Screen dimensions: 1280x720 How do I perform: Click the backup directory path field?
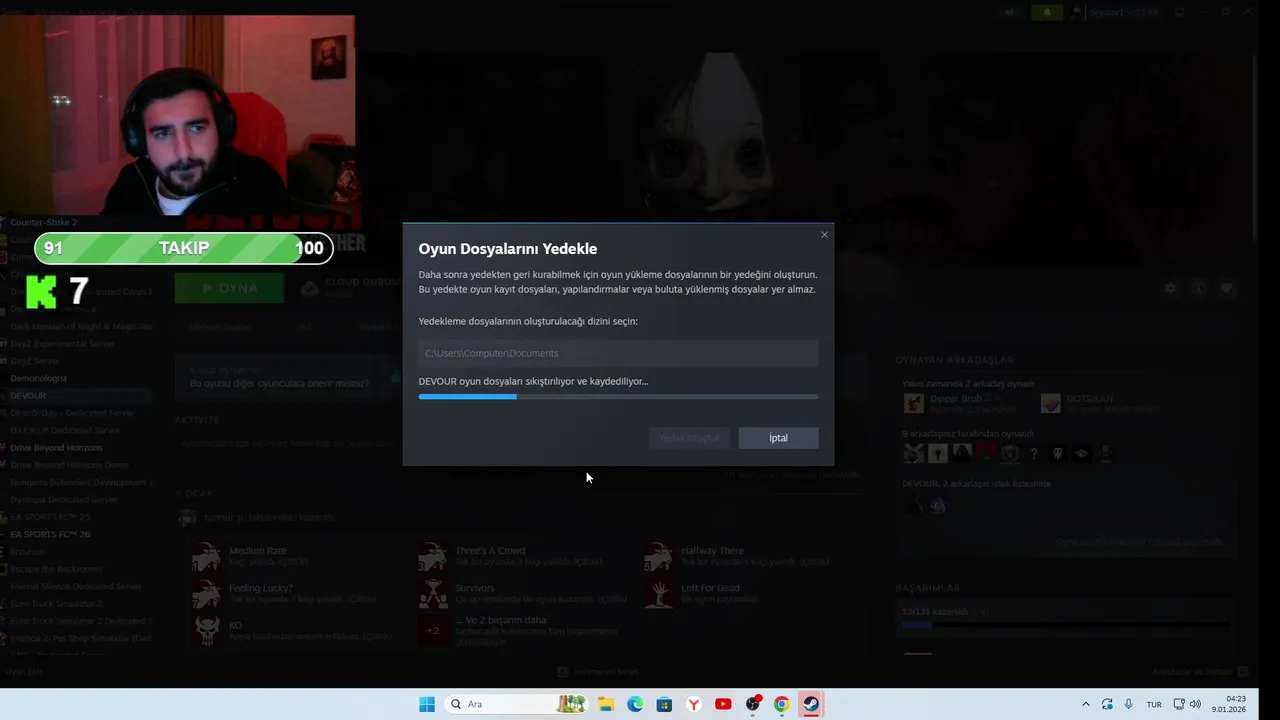(618, 353)
